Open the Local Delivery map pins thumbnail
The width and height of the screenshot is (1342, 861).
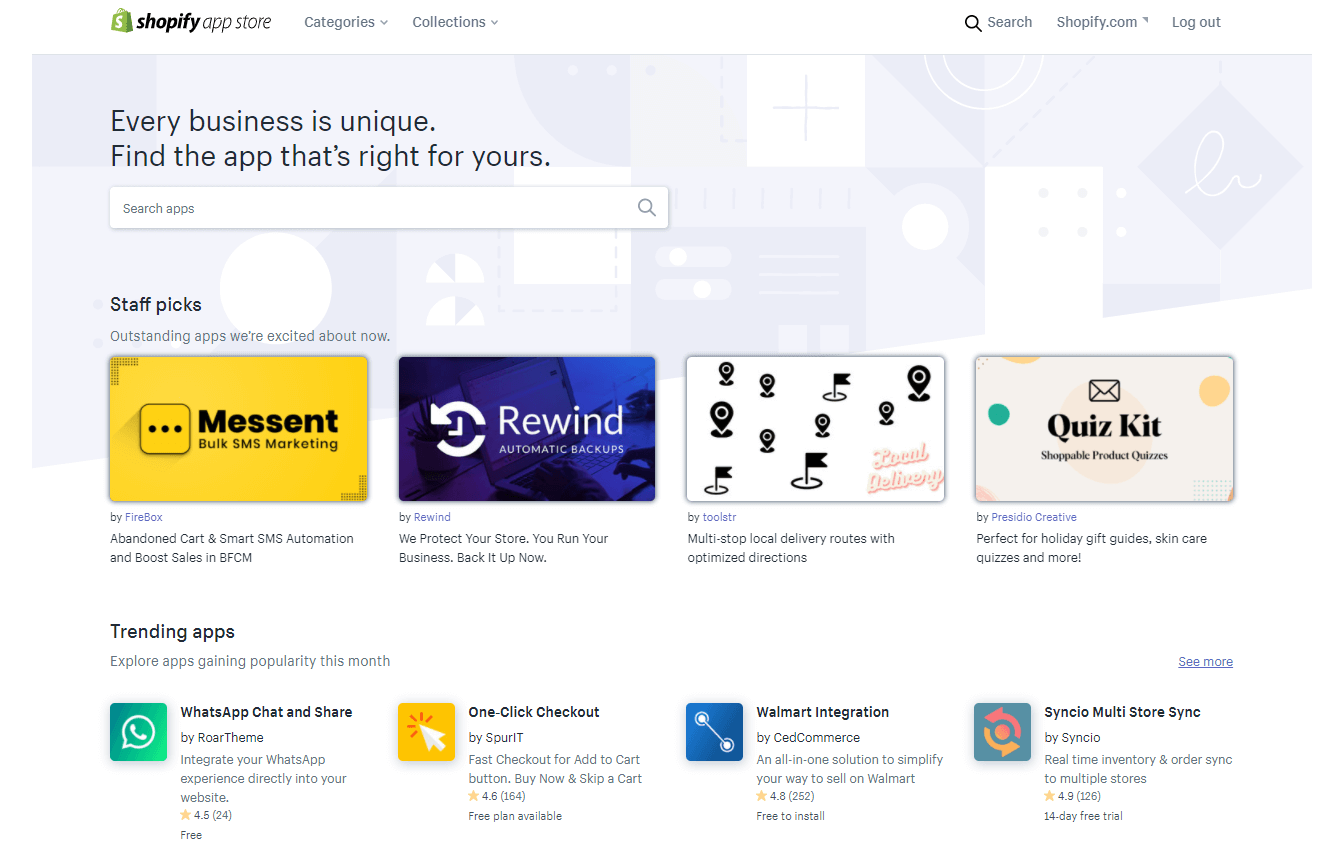(x=815, y=429)
